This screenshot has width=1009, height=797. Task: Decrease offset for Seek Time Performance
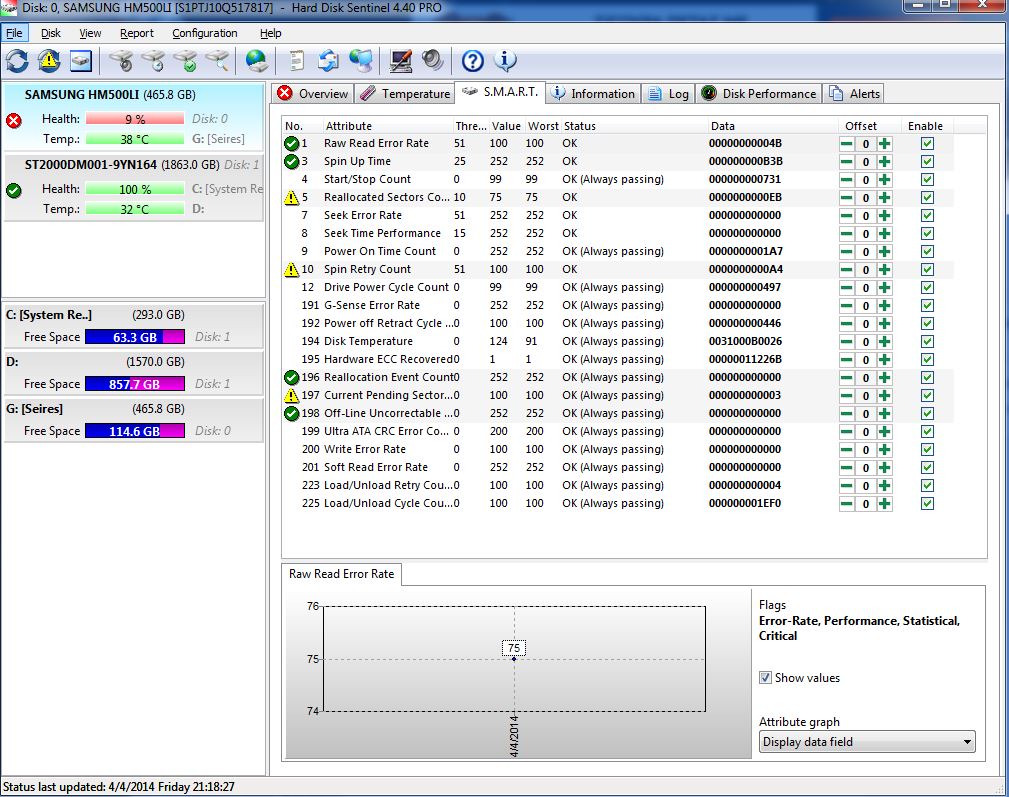tap(847, 234)
